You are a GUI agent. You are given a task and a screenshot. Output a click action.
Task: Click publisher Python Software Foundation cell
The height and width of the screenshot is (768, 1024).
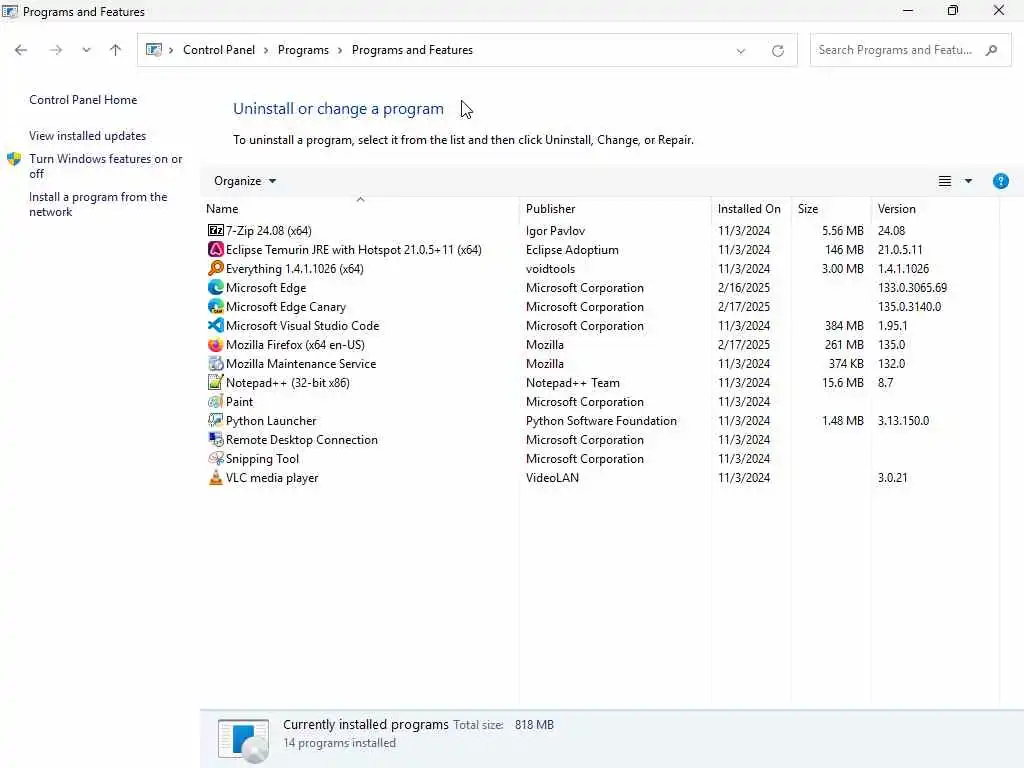(601, 421)
